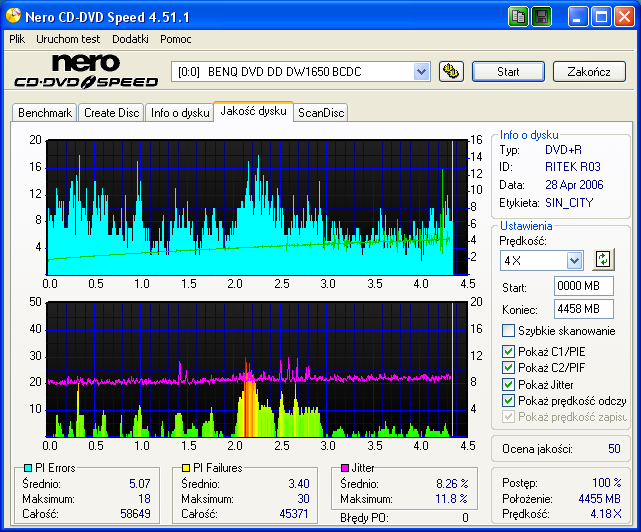Click the Błędy PO value 0
The width and height of the screenshot is (641, 532).
[x=465, y=518]
